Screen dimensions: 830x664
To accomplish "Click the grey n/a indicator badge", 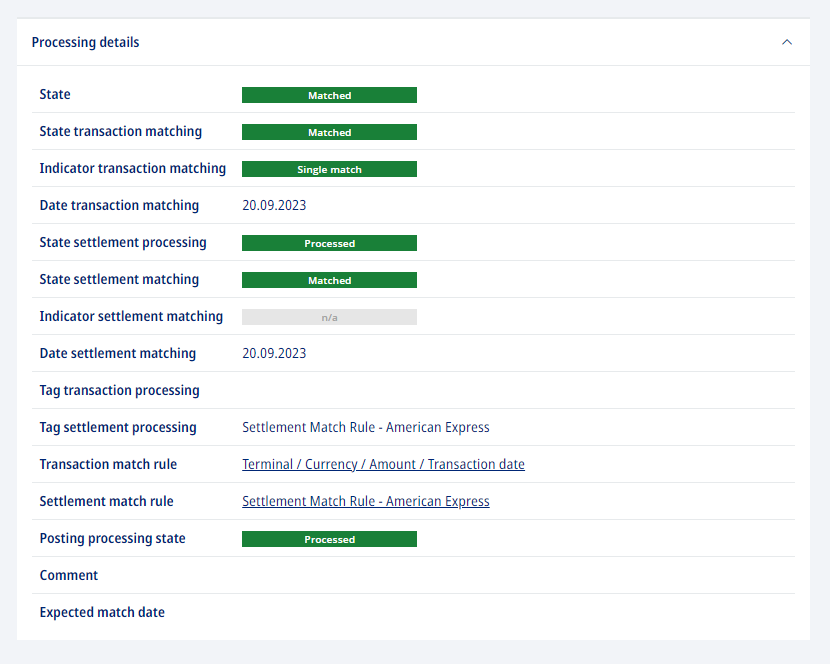I will (x=329, y=317).
